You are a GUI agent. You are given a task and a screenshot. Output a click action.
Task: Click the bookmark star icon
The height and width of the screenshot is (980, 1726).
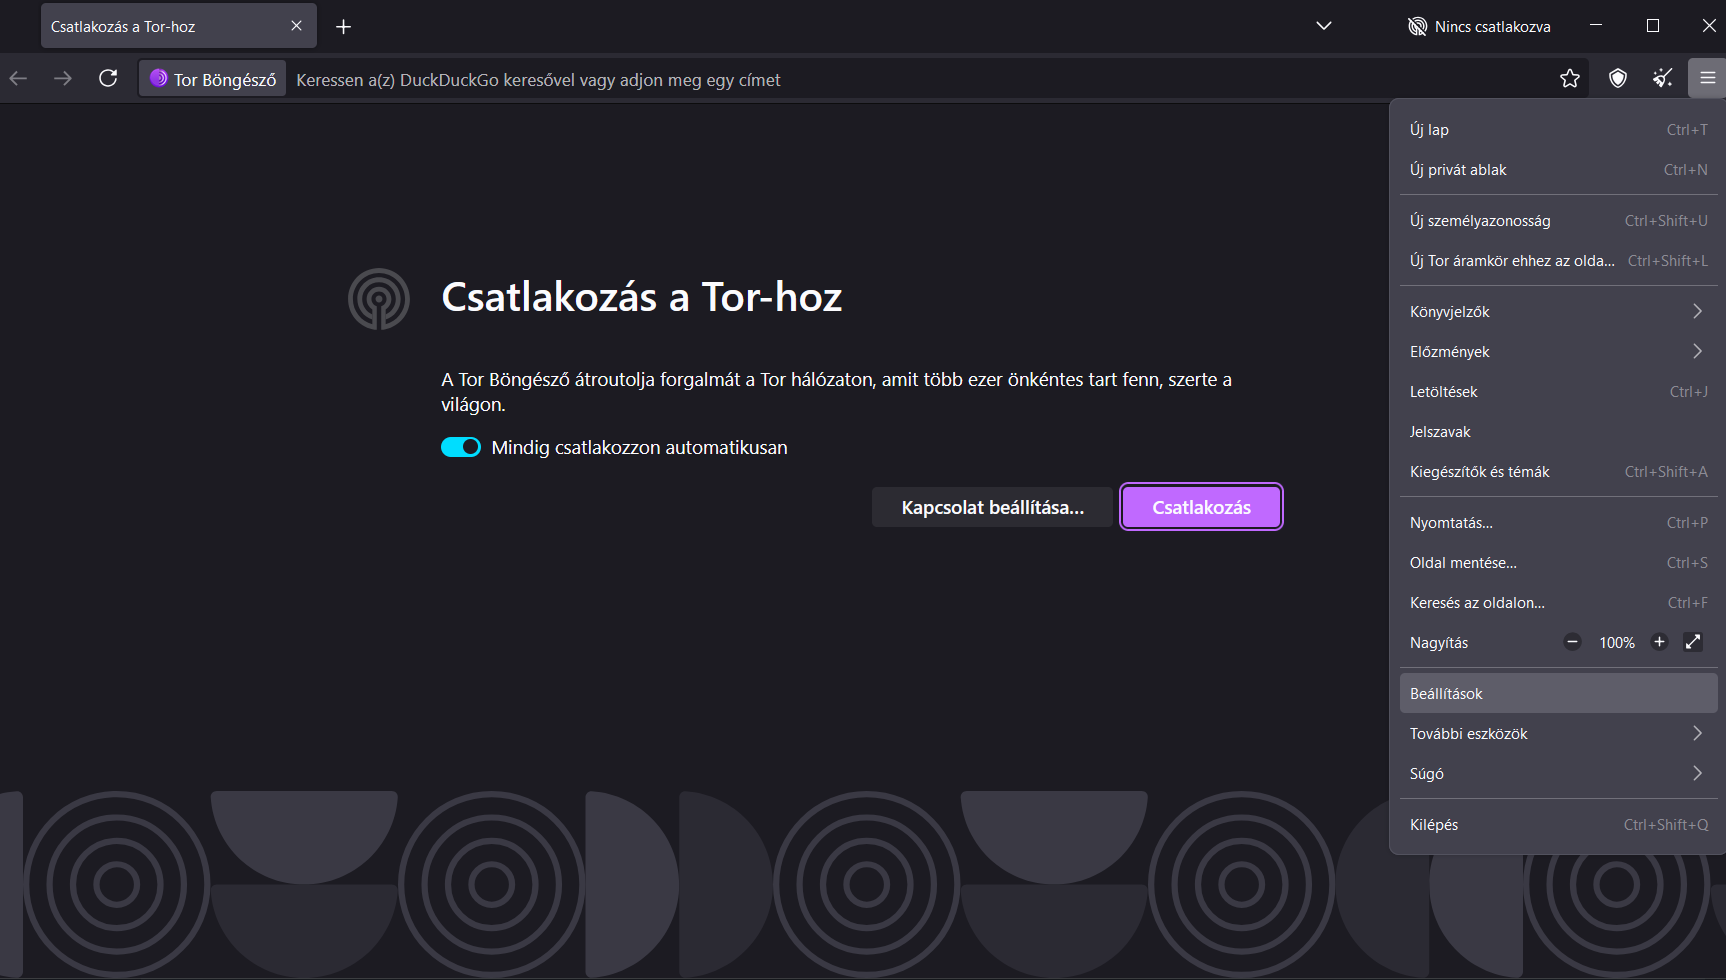[x=1570, y=79]
